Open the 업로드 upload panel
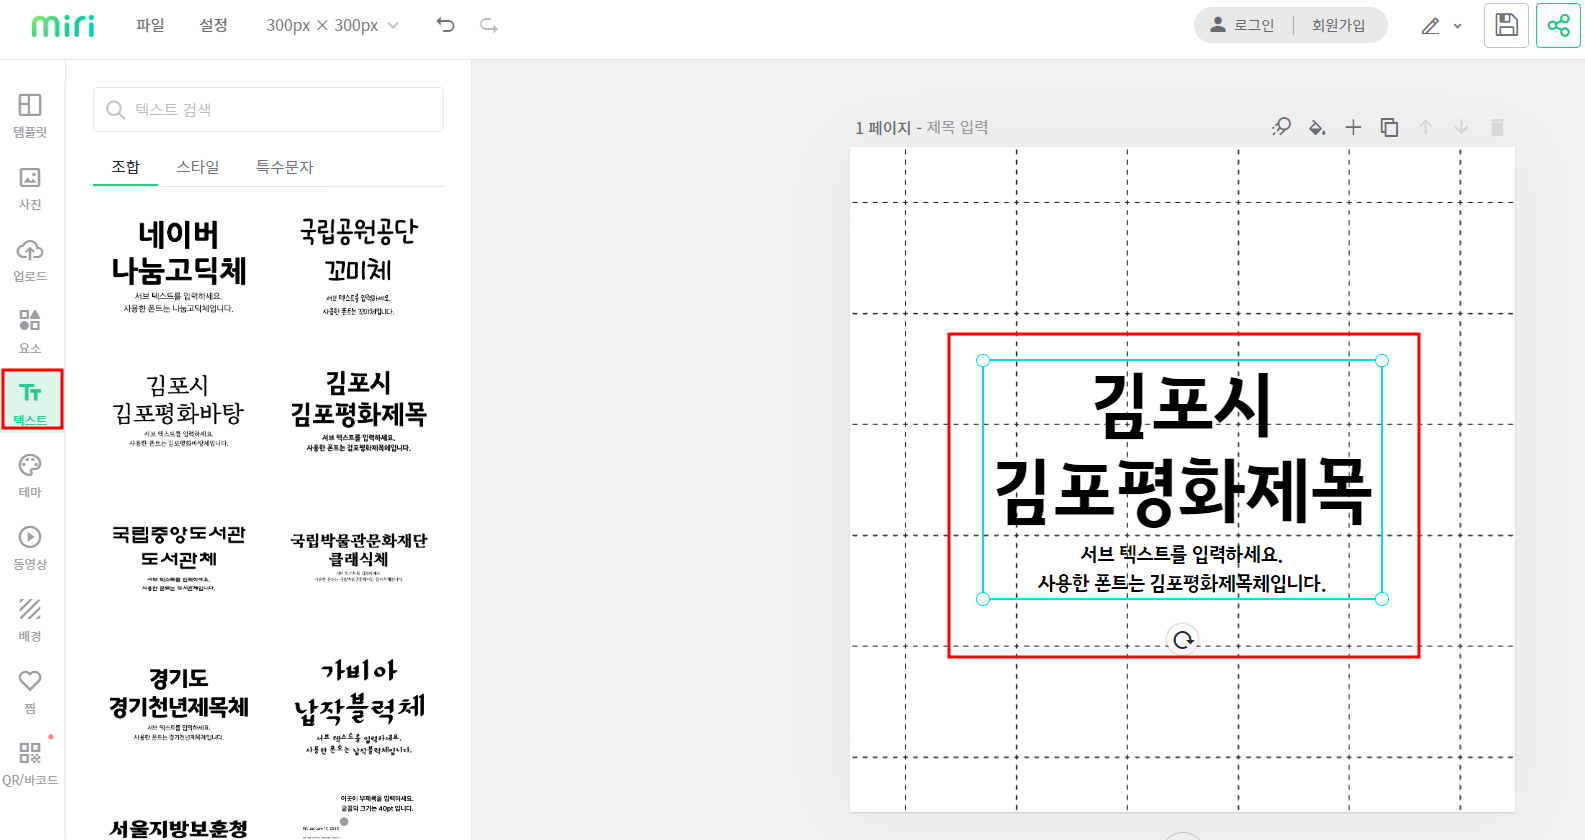The height and width of the screenshot is (840, 1585). pyautogui.click(x=30, y=260)
